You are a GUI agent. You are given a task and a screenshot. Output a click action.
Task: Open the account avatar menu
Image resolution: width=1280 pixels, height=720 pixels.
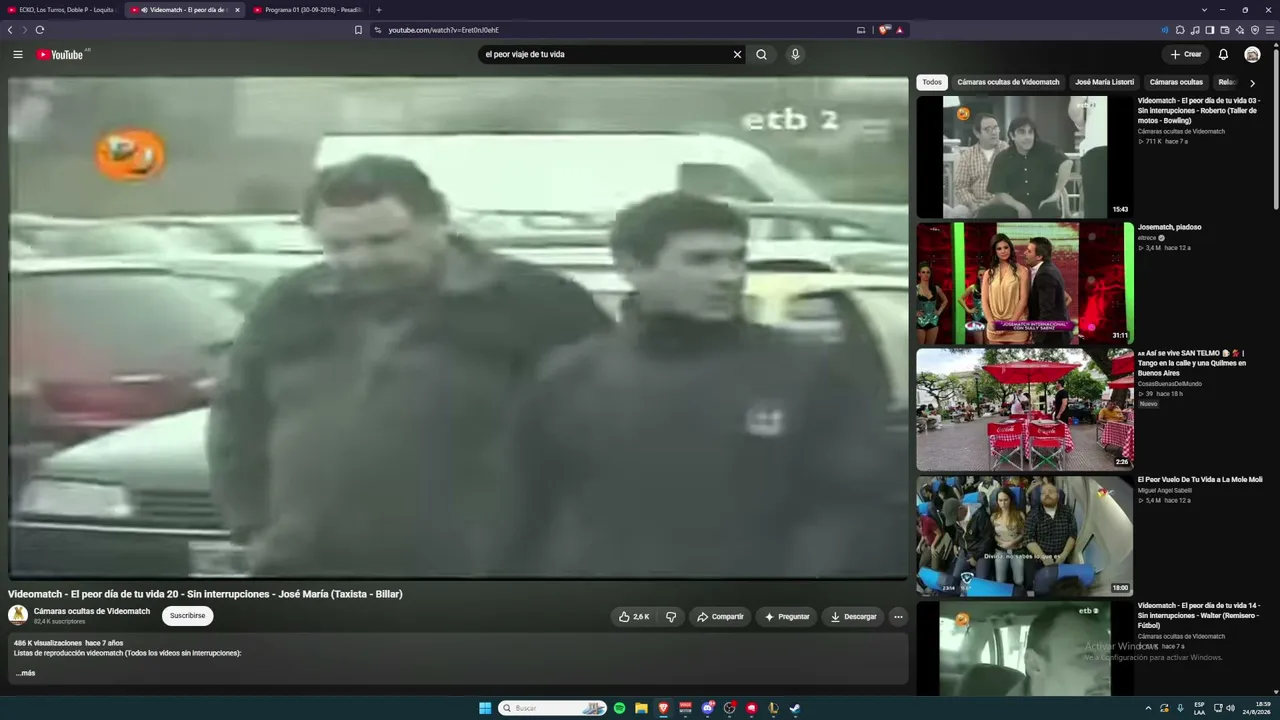(x=1252, y=55)
